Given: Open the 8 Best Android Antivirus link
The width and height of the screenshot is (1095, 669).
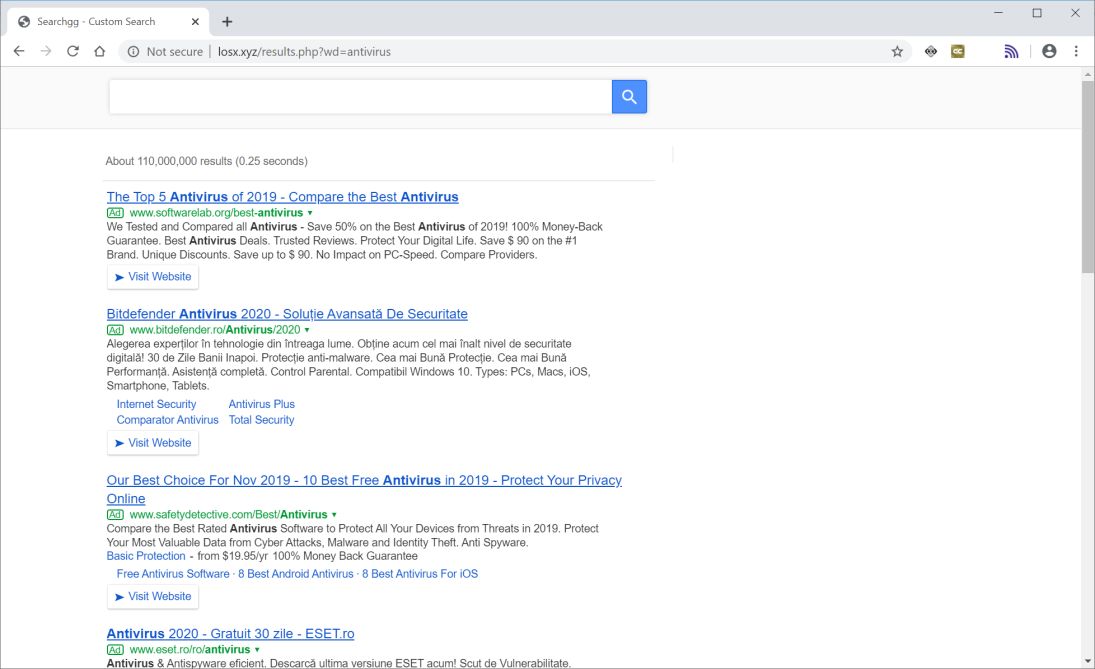Looking at the screenshot, I should tap(296, 574).
